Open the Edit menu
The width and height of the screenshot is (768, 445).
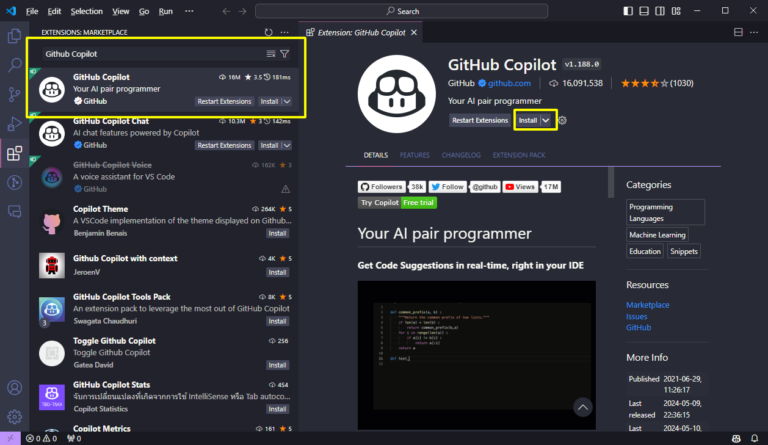54,11
